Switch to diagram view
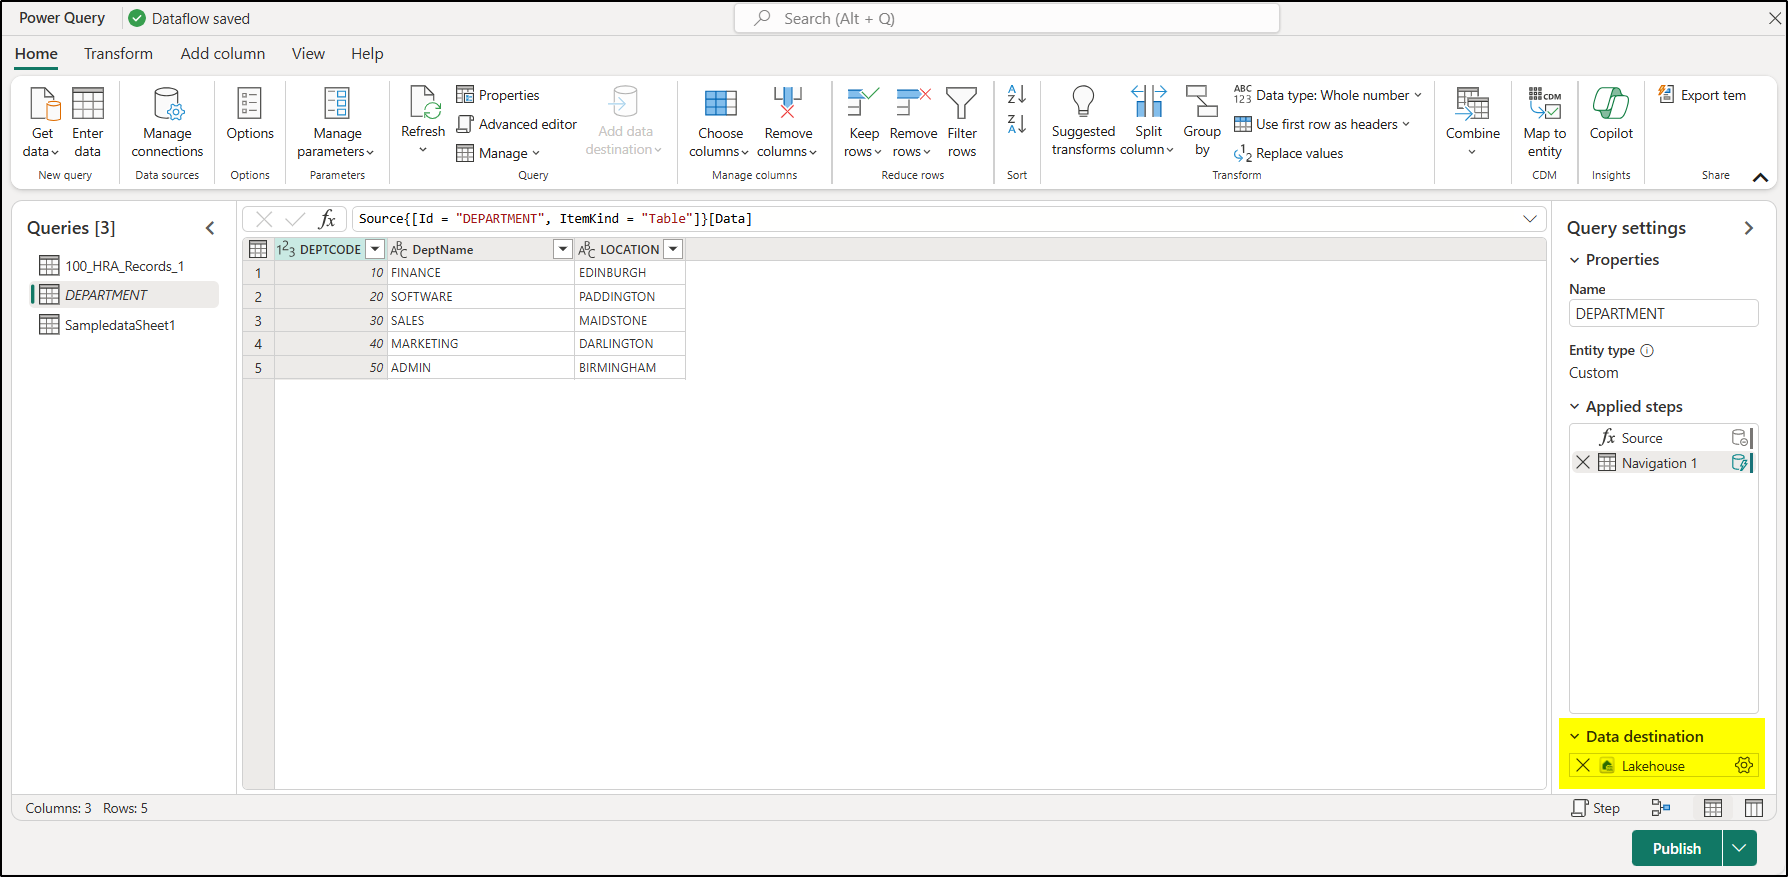Viewport: 1788px width, 877px height. pos(1661,808)
